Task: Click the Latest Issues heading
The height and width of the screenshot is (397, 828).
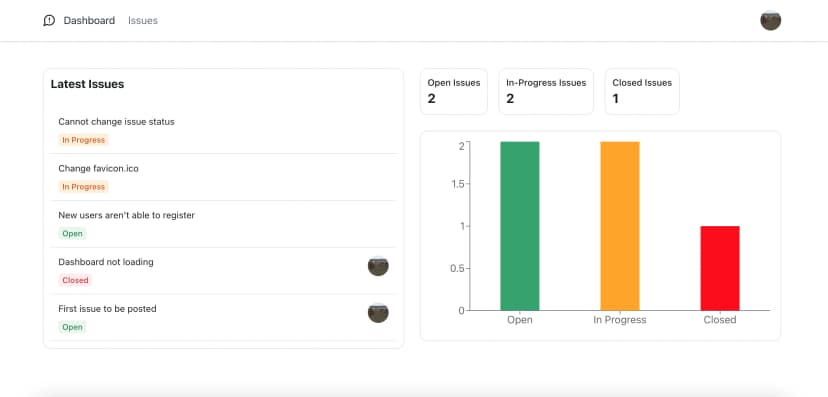Action: (87, 84)
